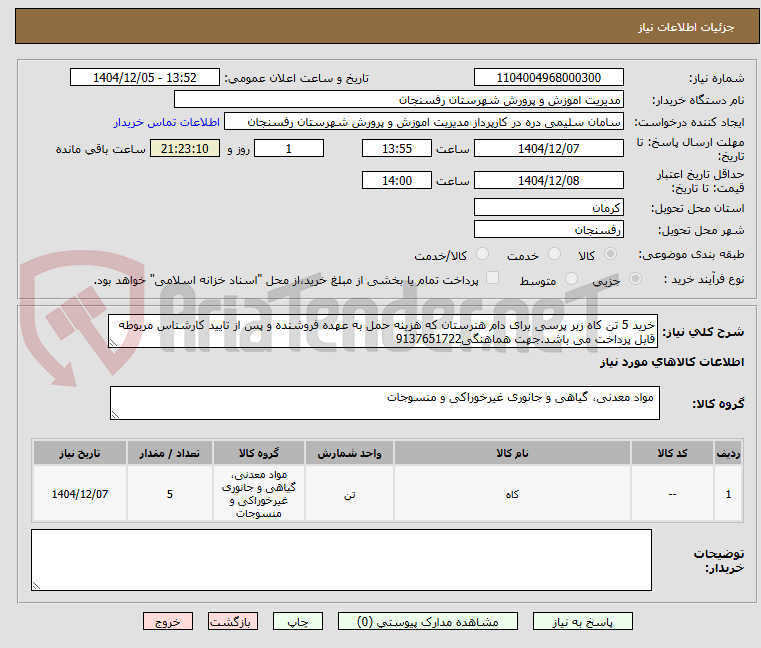Click the پاسخ به نیاز button
This screenshot has width=761, height=648.
coord(582,621)
